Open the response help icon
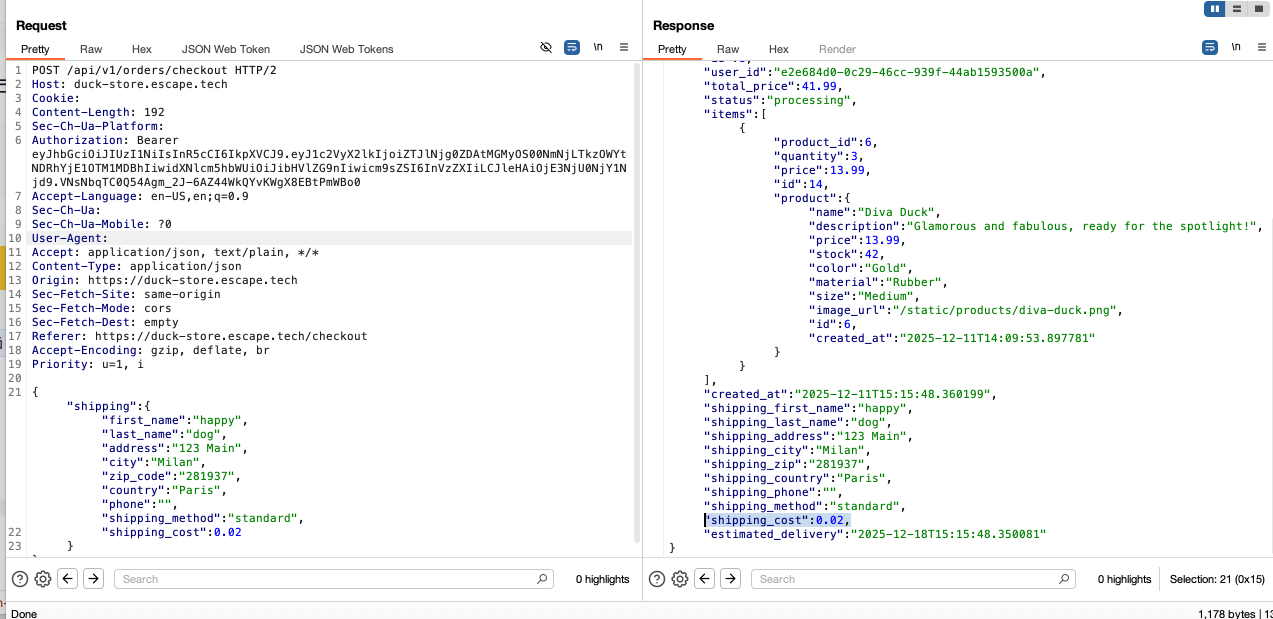 [x=656, y=579]
